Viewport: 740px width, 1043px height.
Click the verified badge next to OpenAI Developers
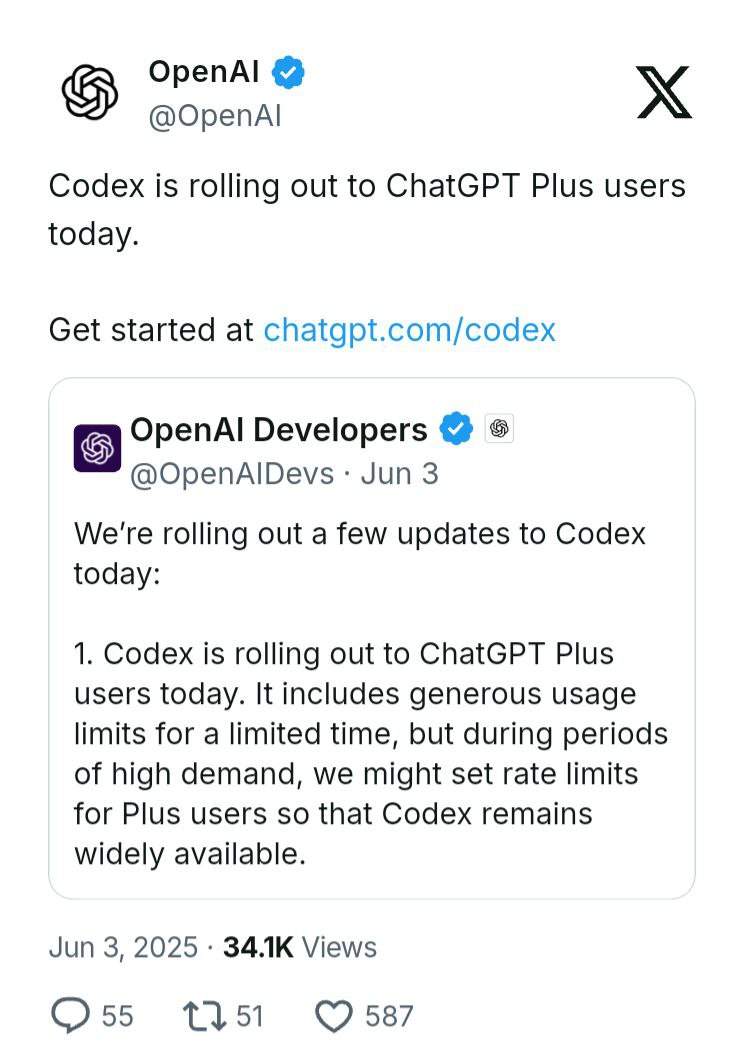pos(457,430)
